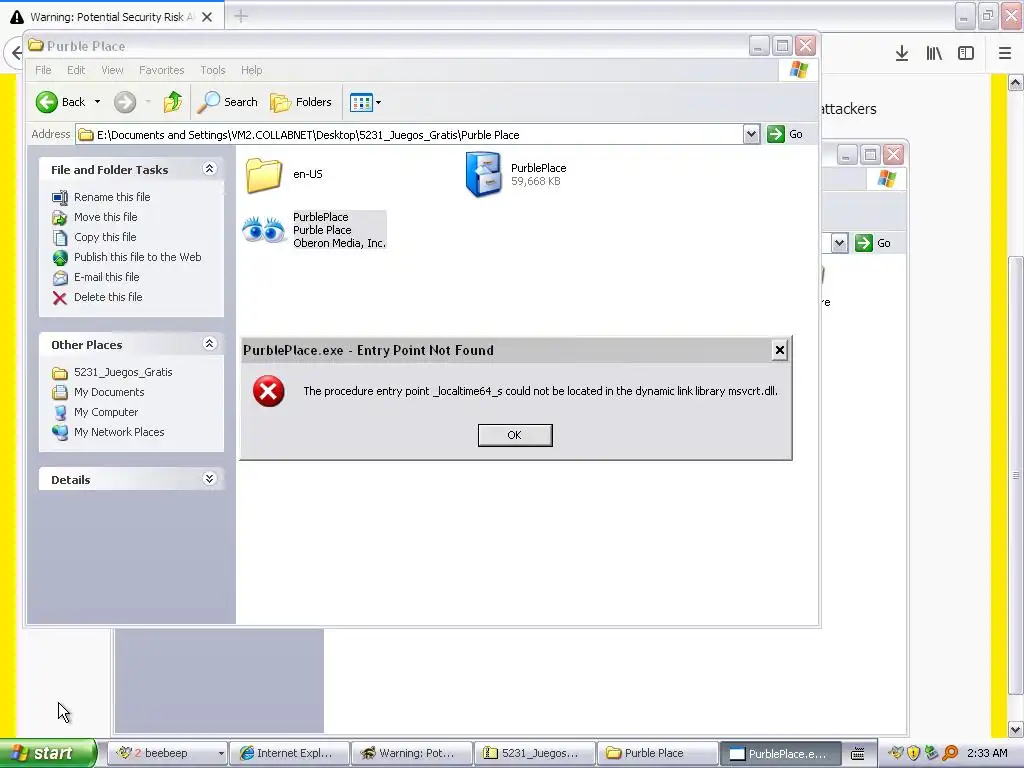Click OK in the Entry Point Not Found dialog
Image resolution: width=1024 pixels, height=768 pixels.
(x=515, y=435)
